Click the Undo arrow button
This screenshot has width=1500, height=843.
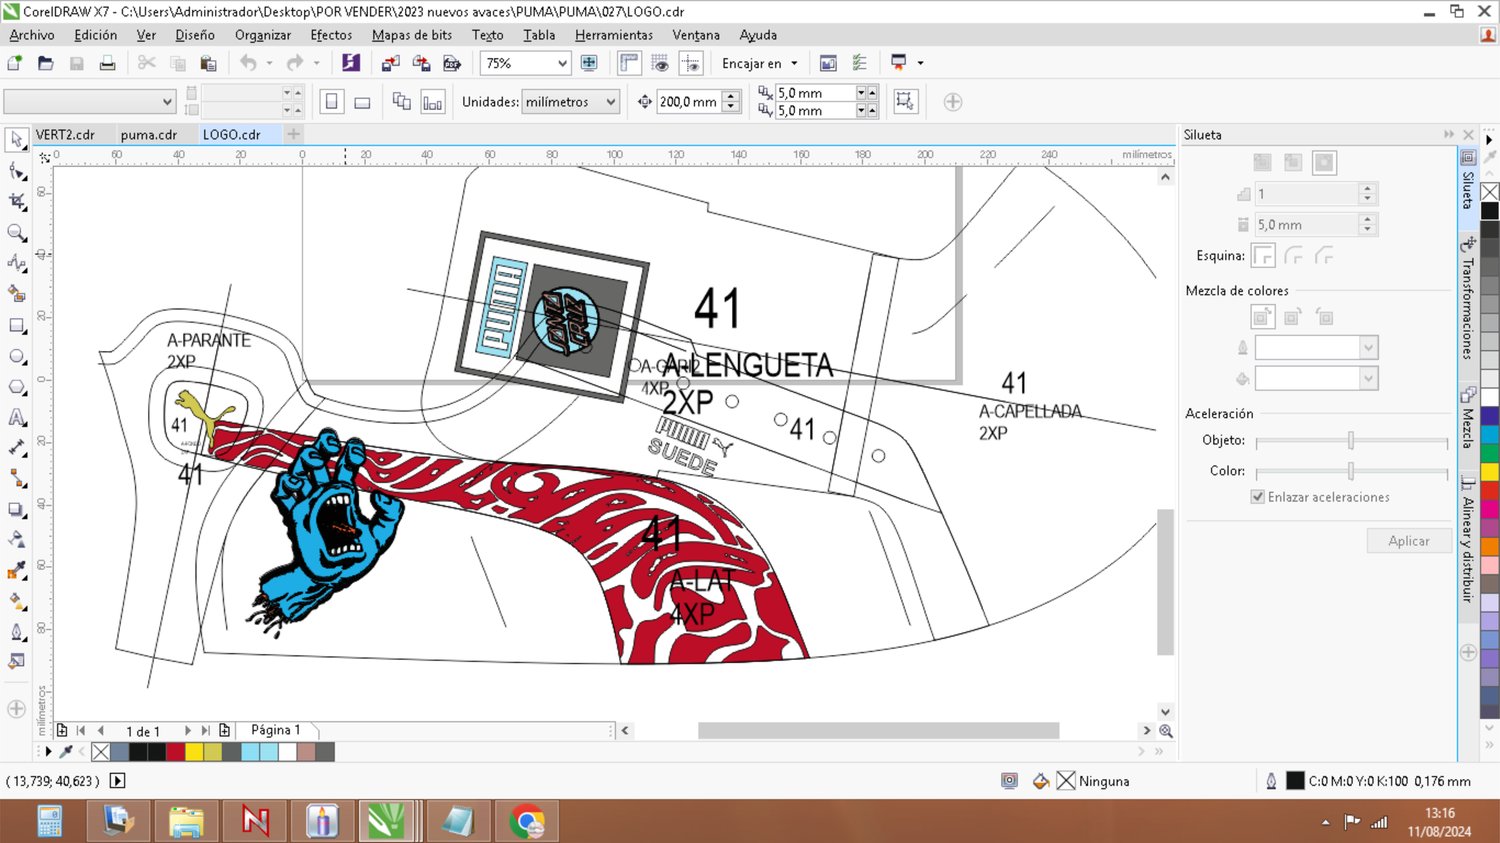[x=248, y=63]
